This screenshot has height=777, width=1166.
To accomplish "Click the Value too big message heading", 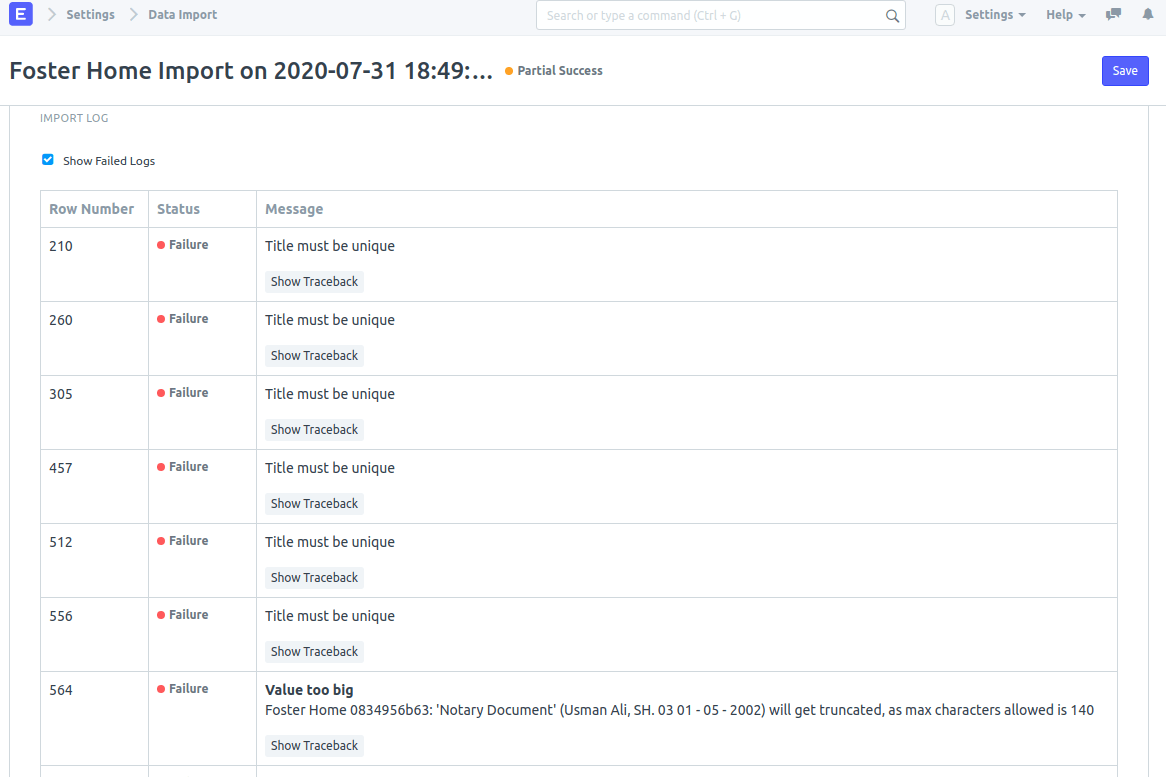I will [x=309, y=690].
